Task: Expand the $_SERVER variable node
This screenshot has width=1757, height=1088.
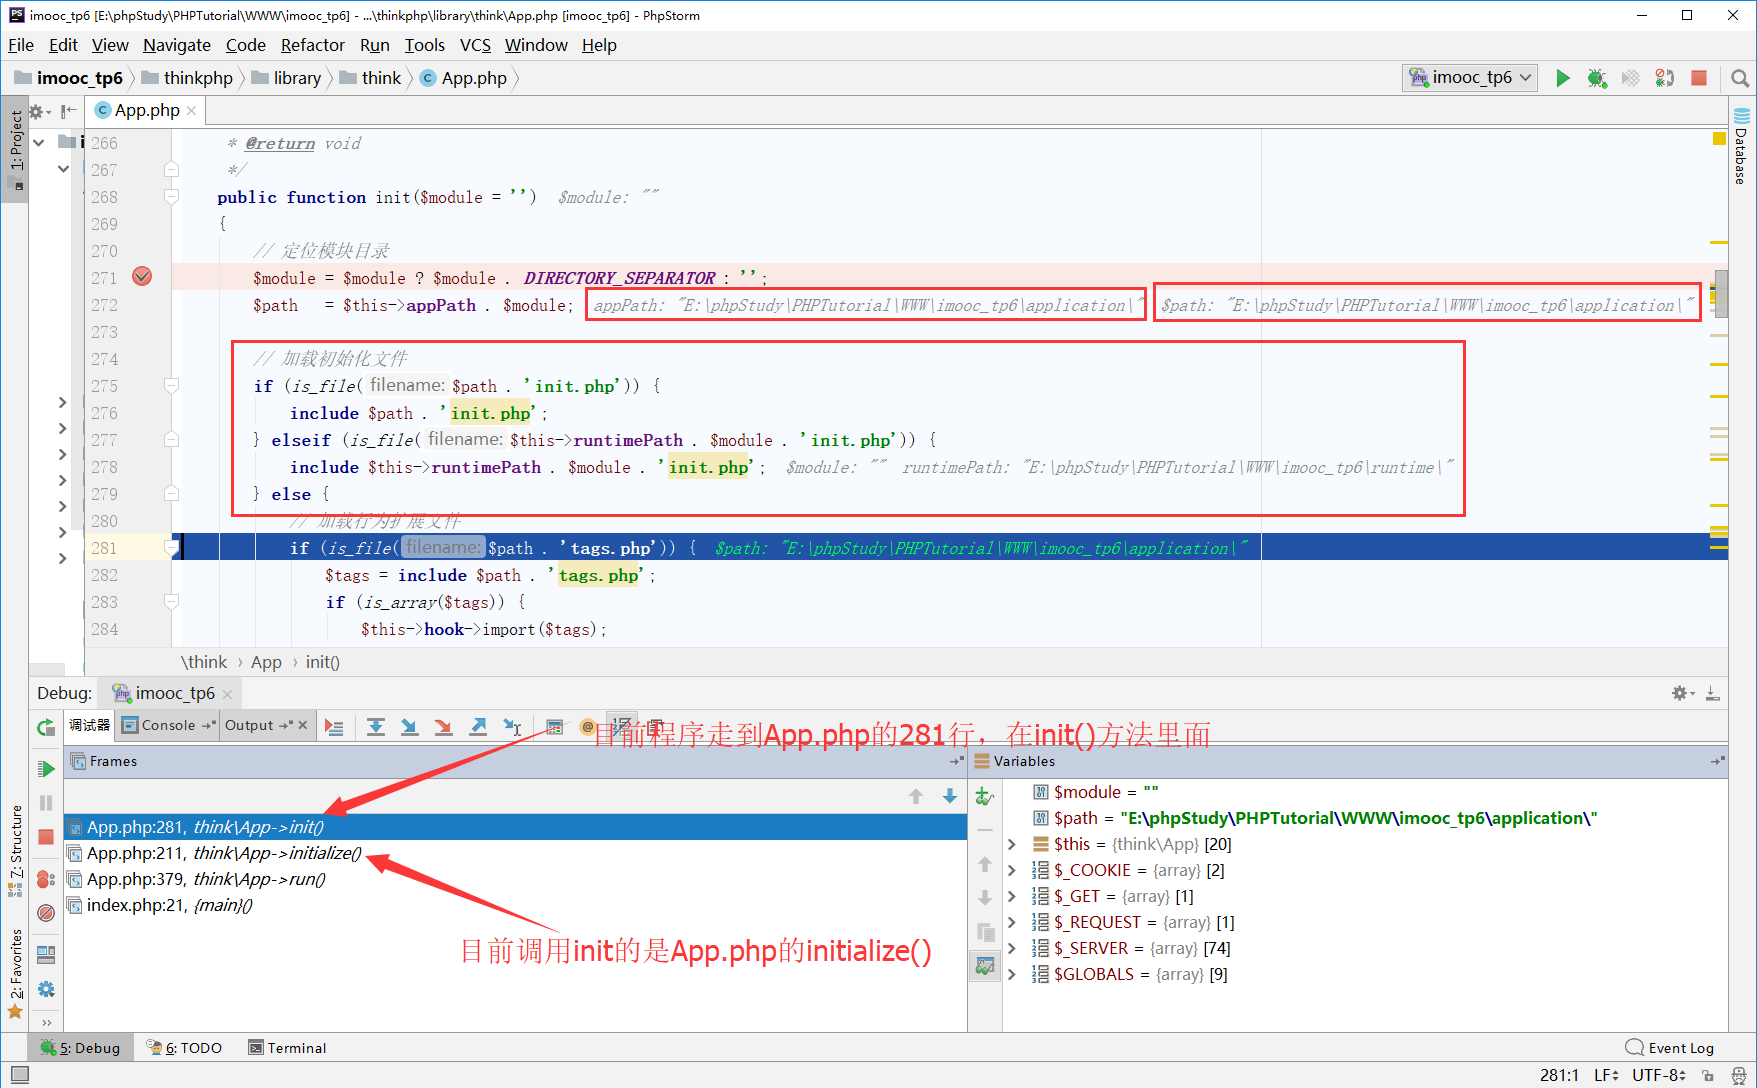Action: (x=1012, y=948)
